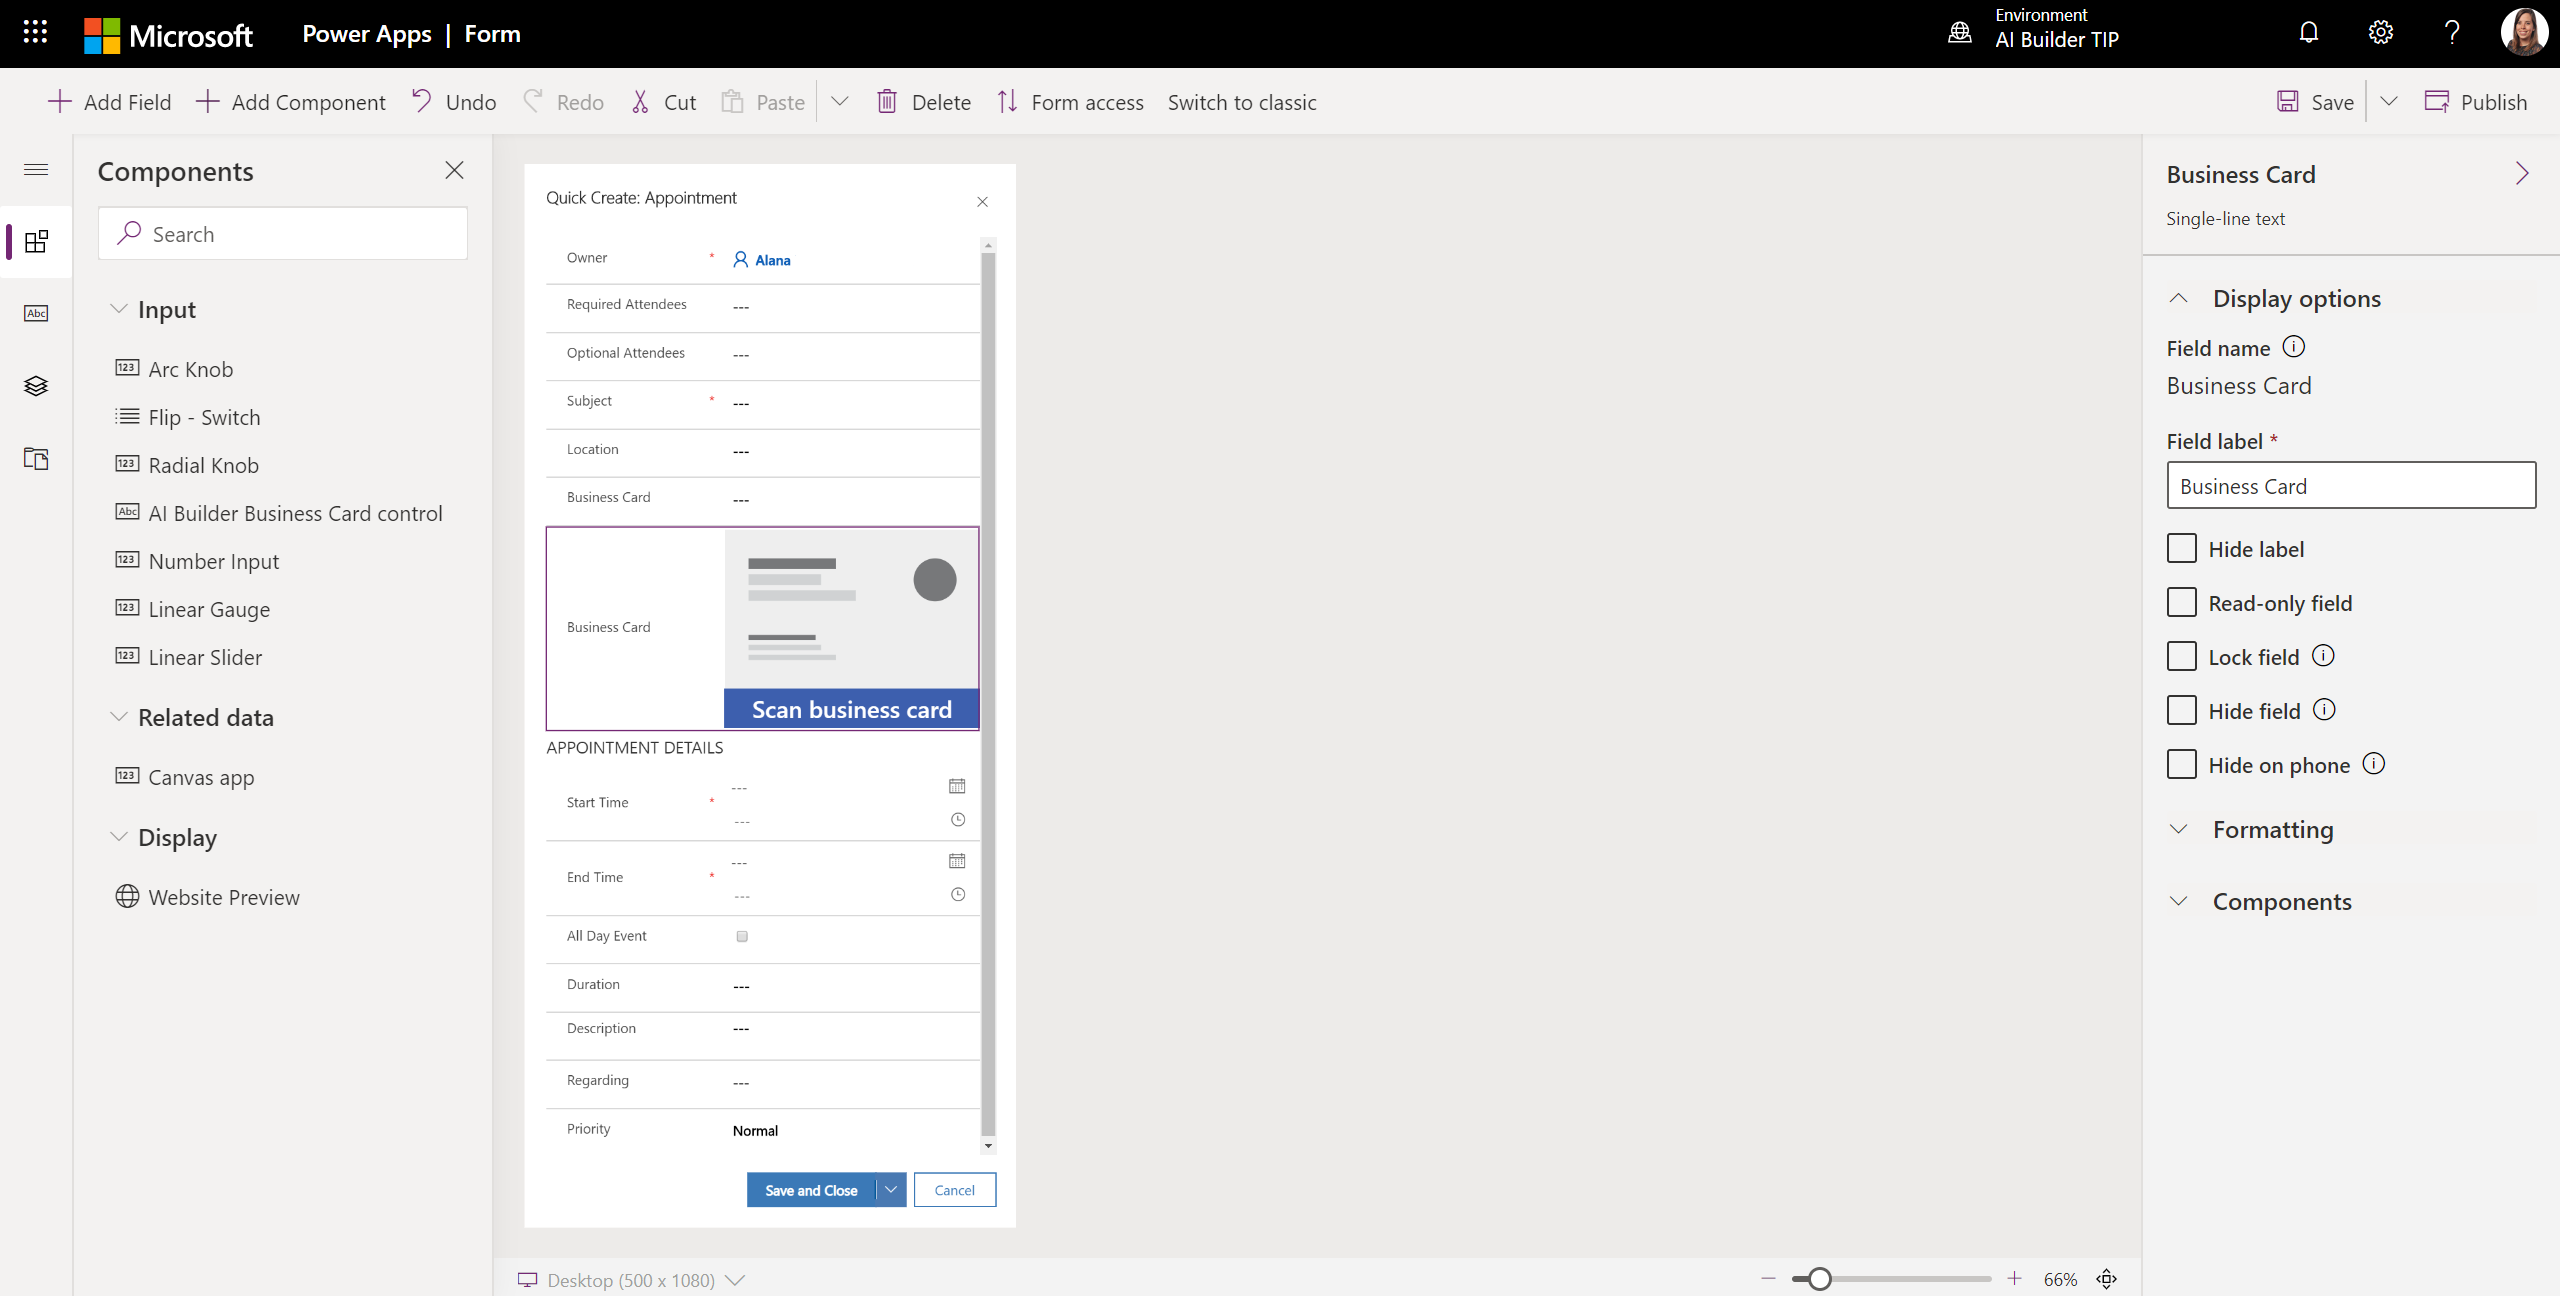
Task: Open End Time calendar picker
Action: (x=957, y=861)
